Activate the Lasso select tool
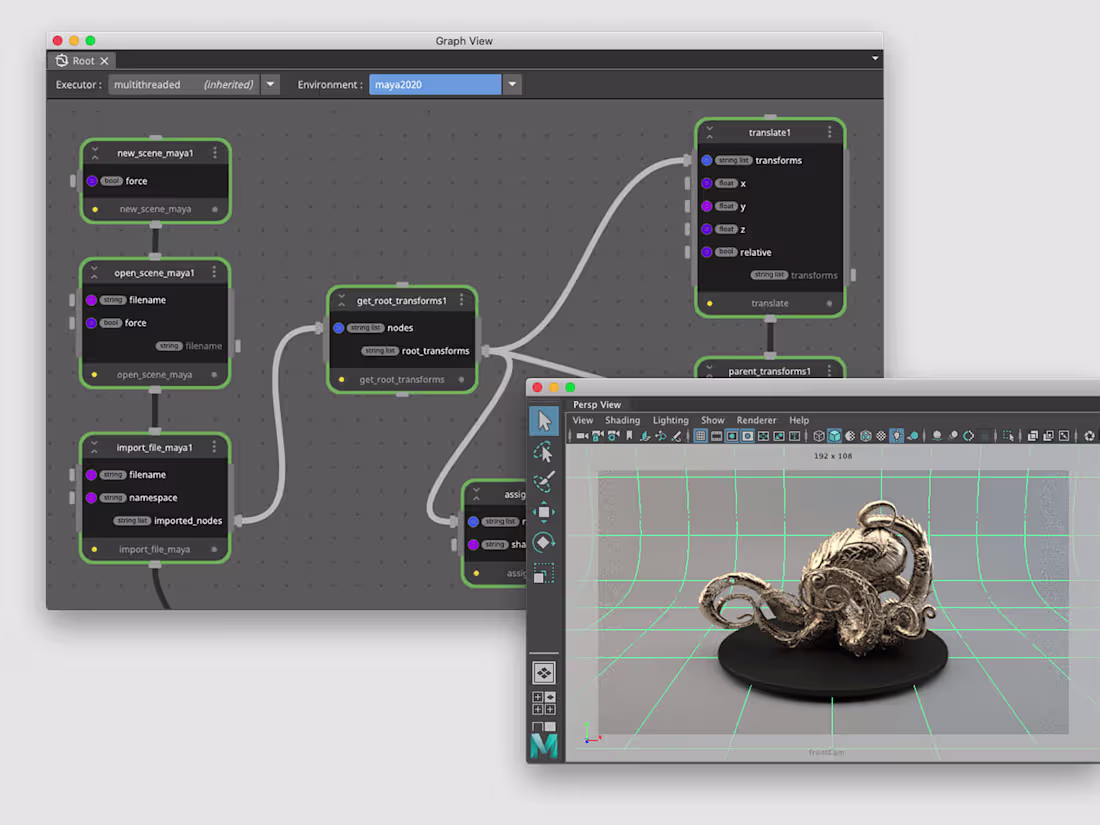 543,452
